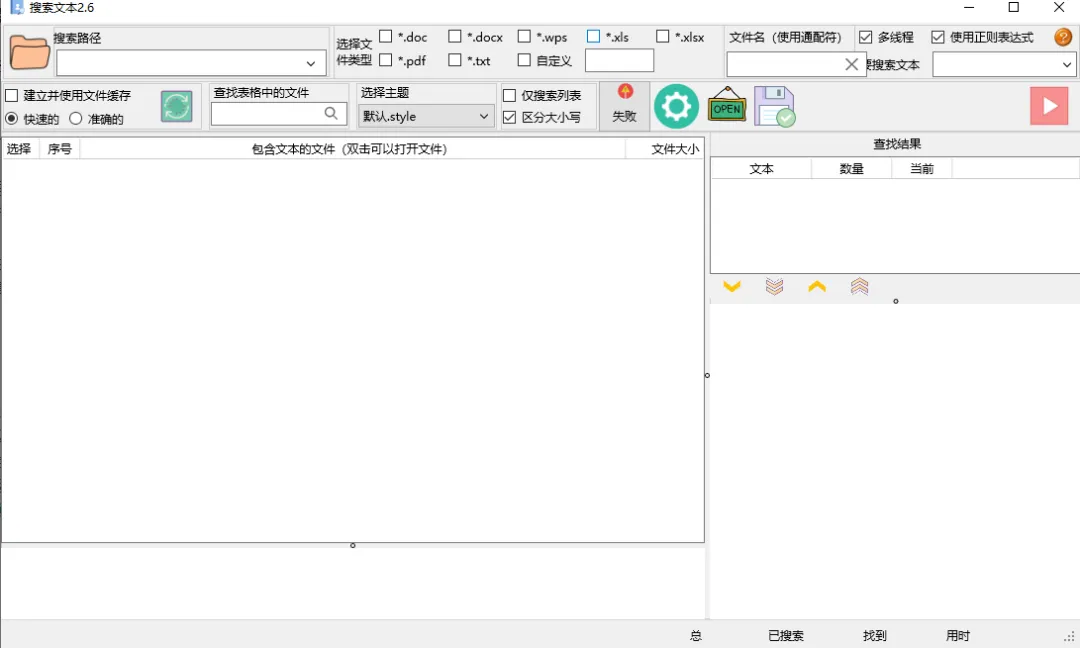Click the green refresh cache icon

pyautogui.click(x=176, y=105)
